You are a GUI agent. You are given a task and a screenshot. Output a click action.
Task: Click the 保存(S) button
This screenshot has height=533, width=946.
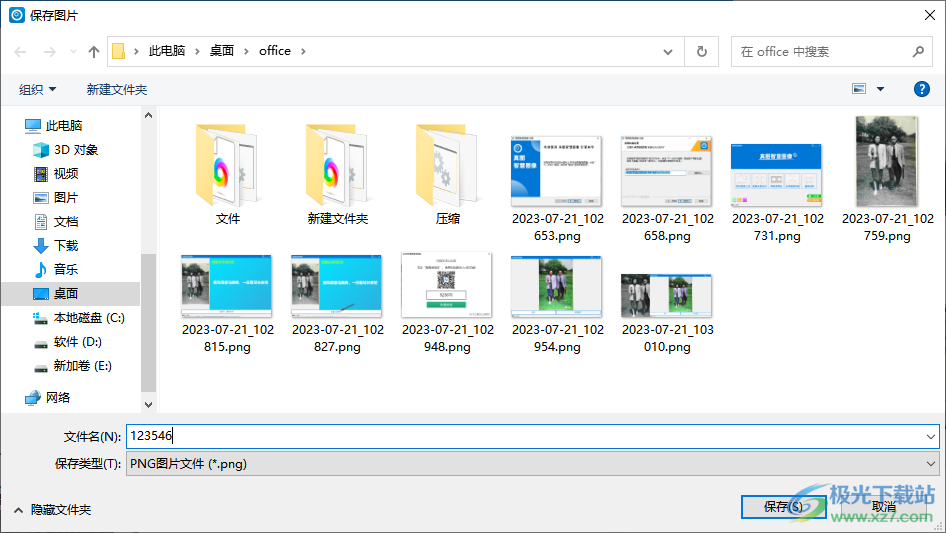pos(782,507)
